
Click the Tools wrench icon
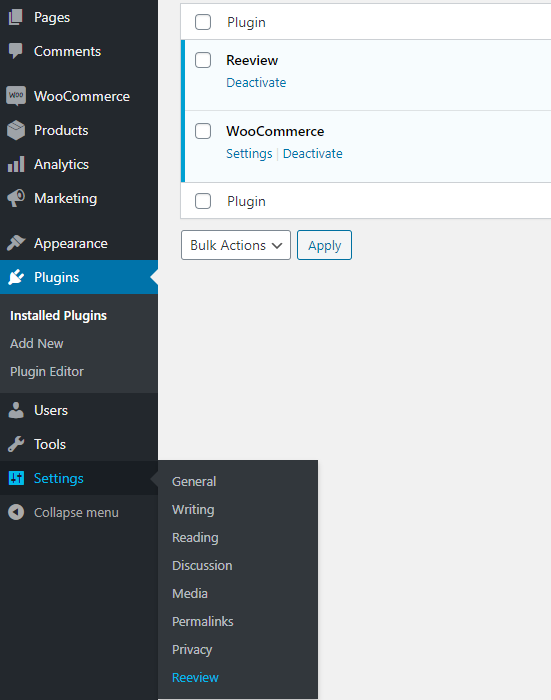click(16, 444)
